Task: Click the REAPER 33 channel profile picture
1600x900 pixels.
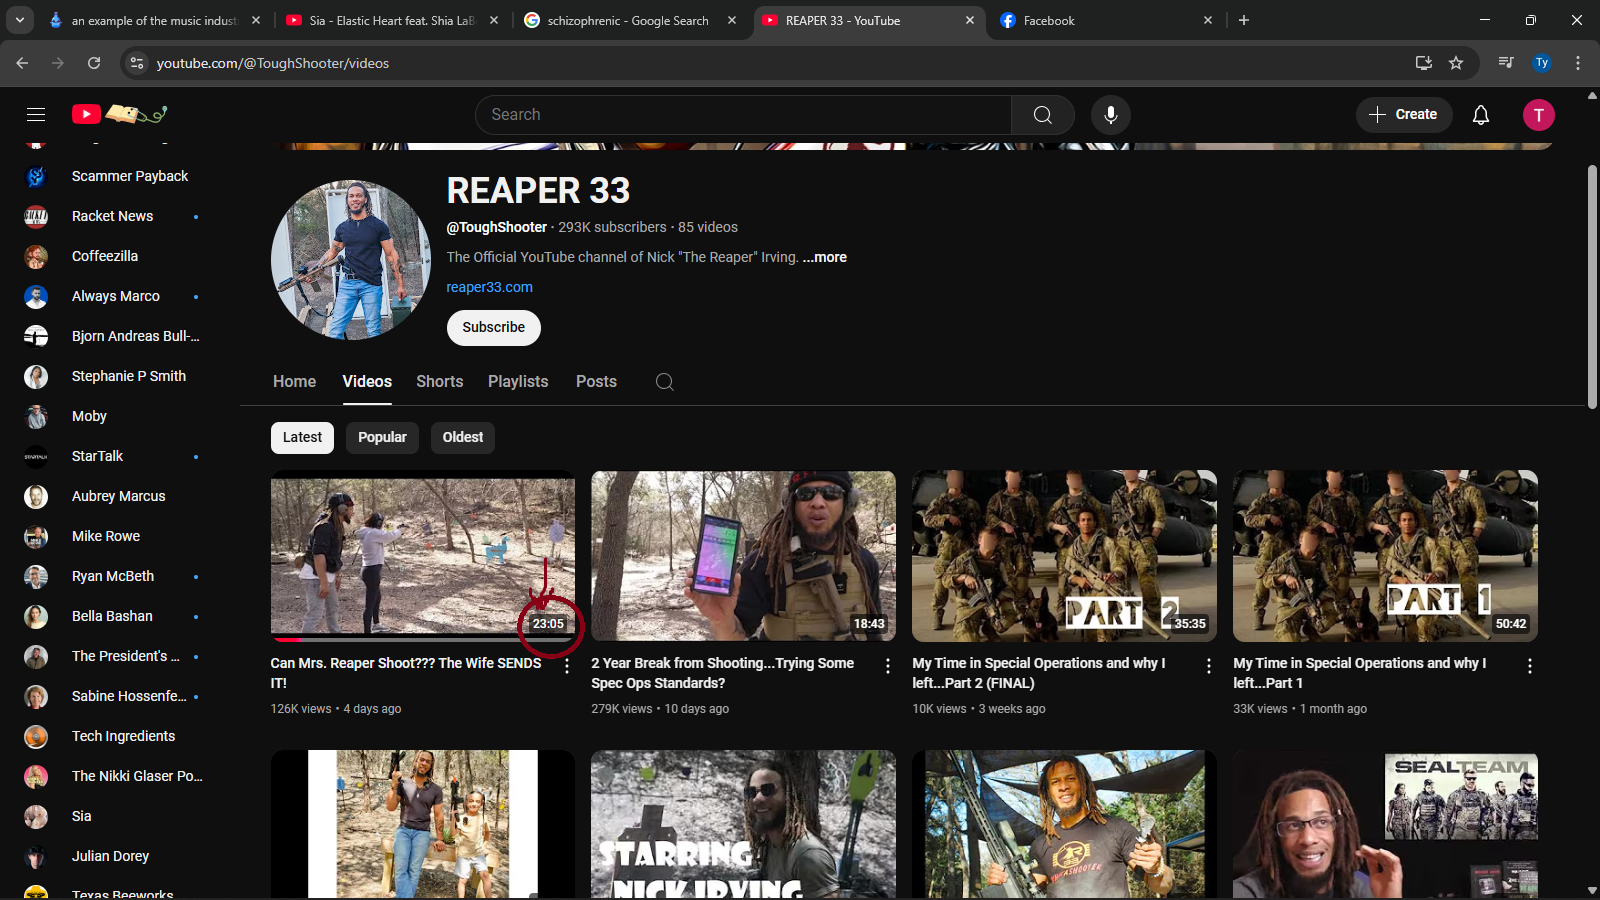Action: 351,260
